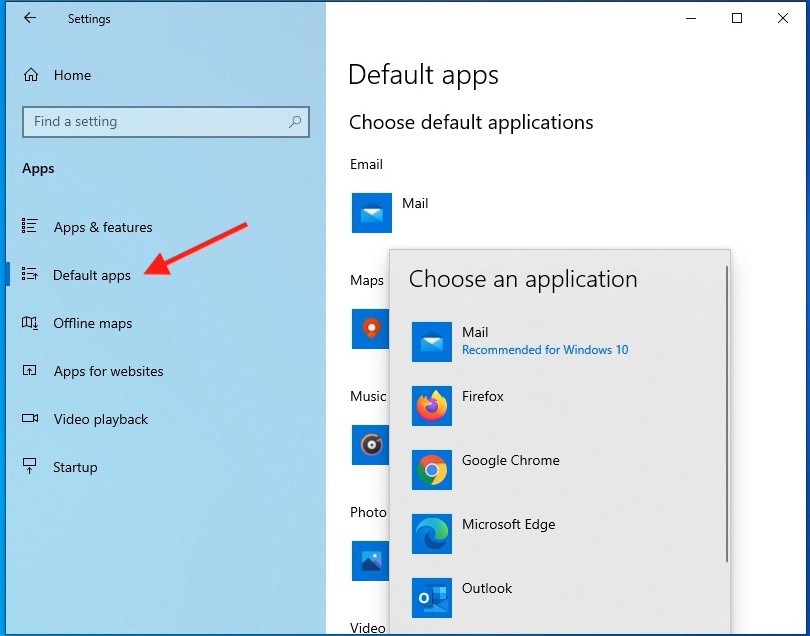
Task: Click the back arrow in Settings
Action: click(30, 18)
